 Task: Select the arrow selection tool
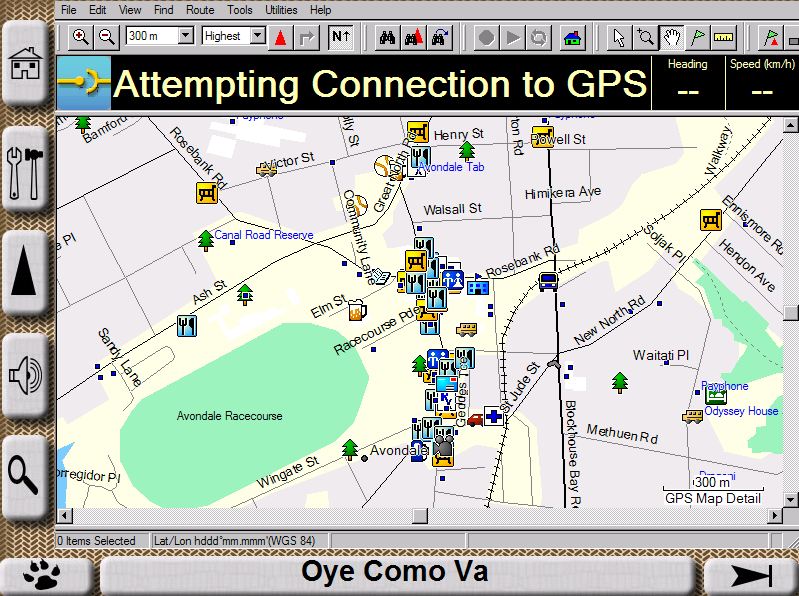point(619,37)
